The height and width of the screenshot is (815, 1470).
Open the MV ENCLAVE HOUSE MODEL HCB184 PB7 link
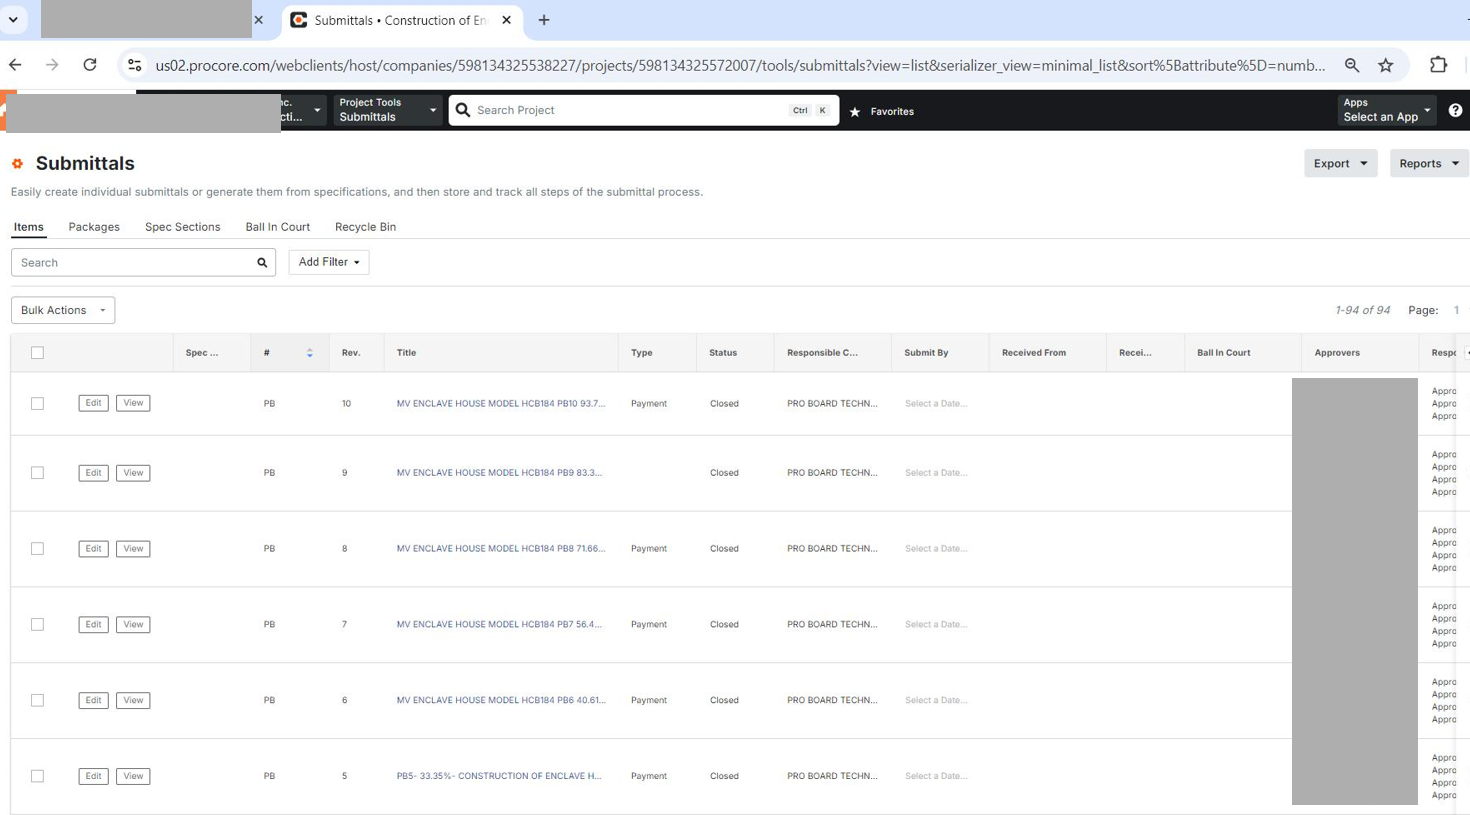point(499,625)
